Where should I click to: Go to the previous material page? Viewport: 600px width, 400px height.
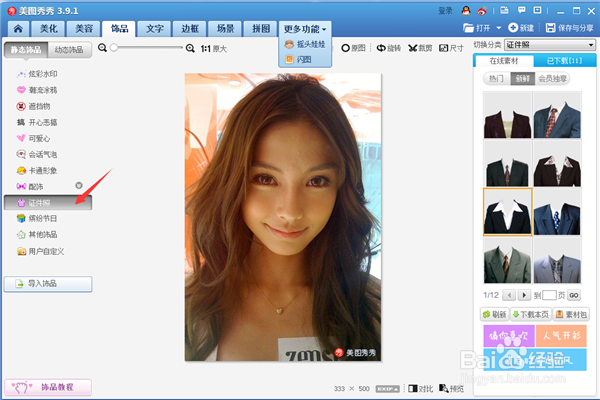[509, 295]
